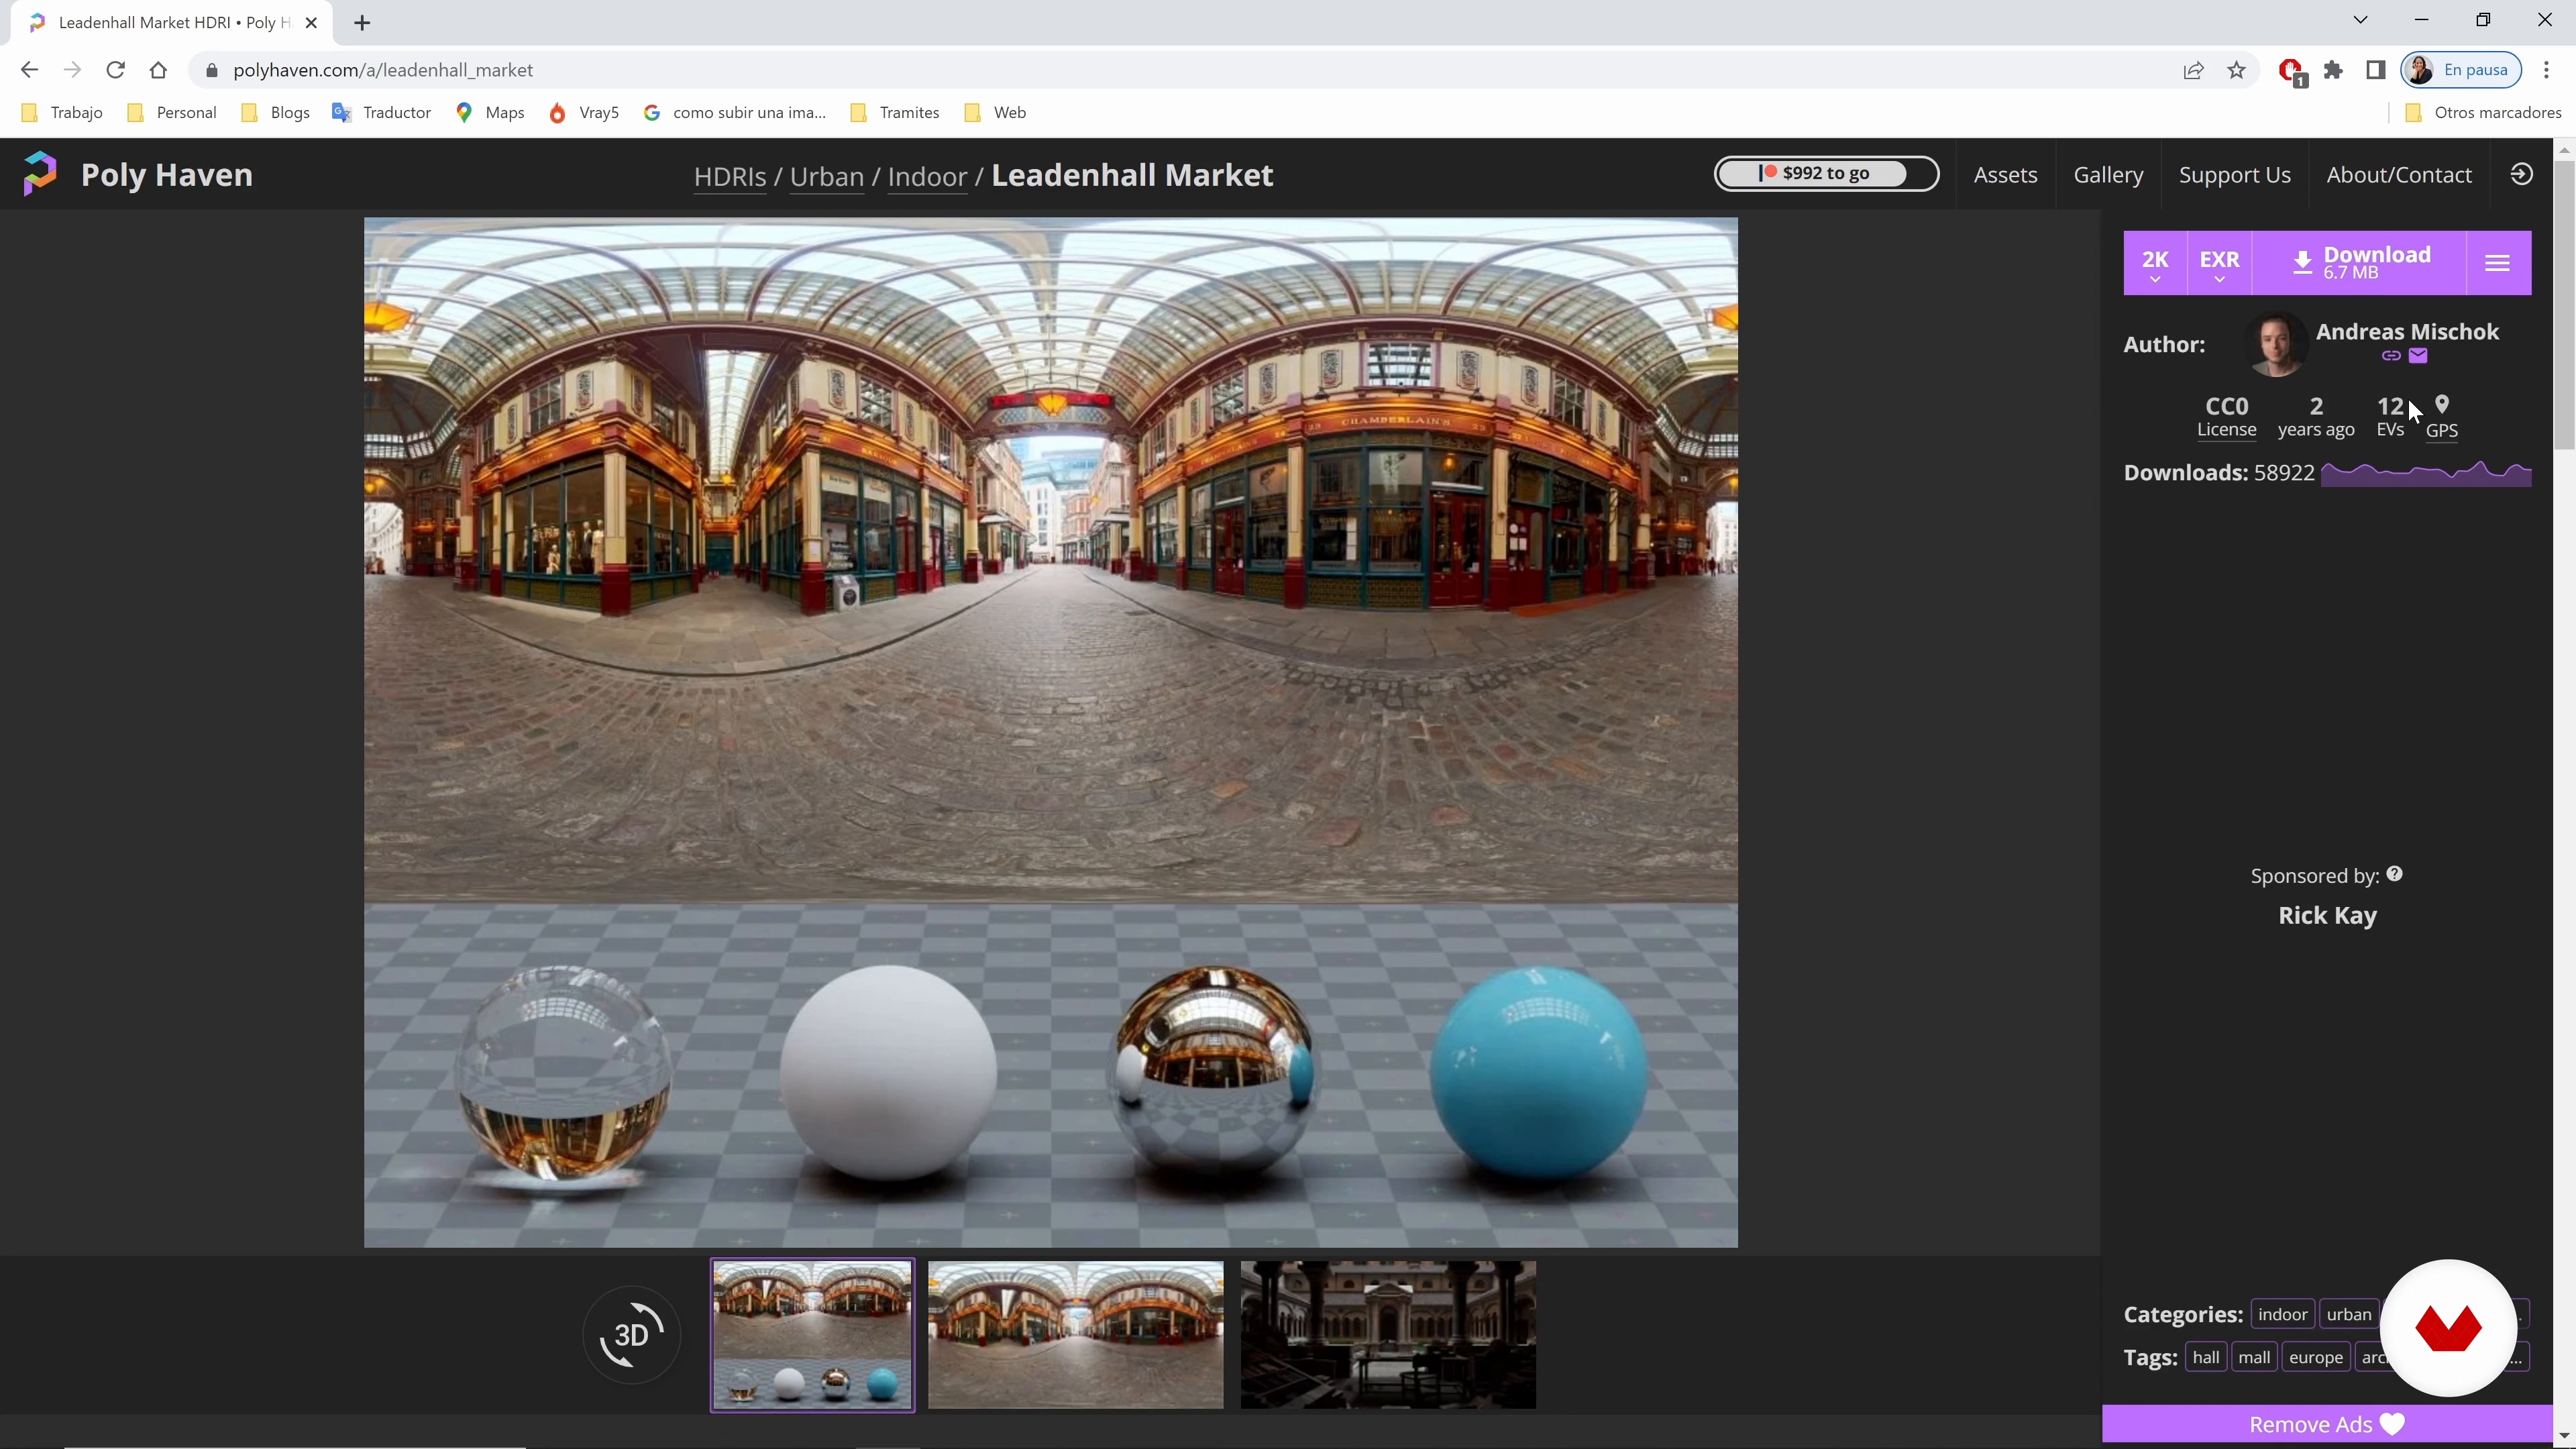This screenshot has height=1449, width=2576.
Task: Click the Remove Ads button
Action: [x=2327, y=1424]
